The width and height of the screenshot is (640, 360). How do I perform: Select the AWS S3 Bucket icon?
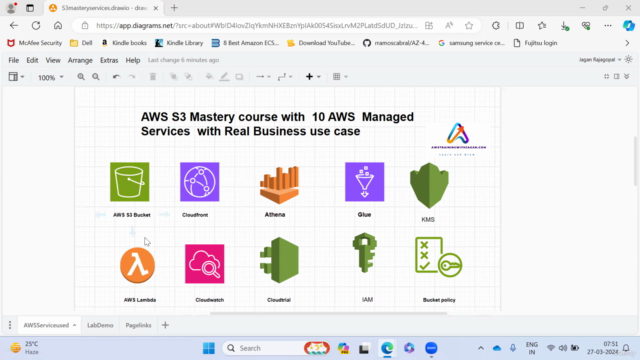coord(129,182)
